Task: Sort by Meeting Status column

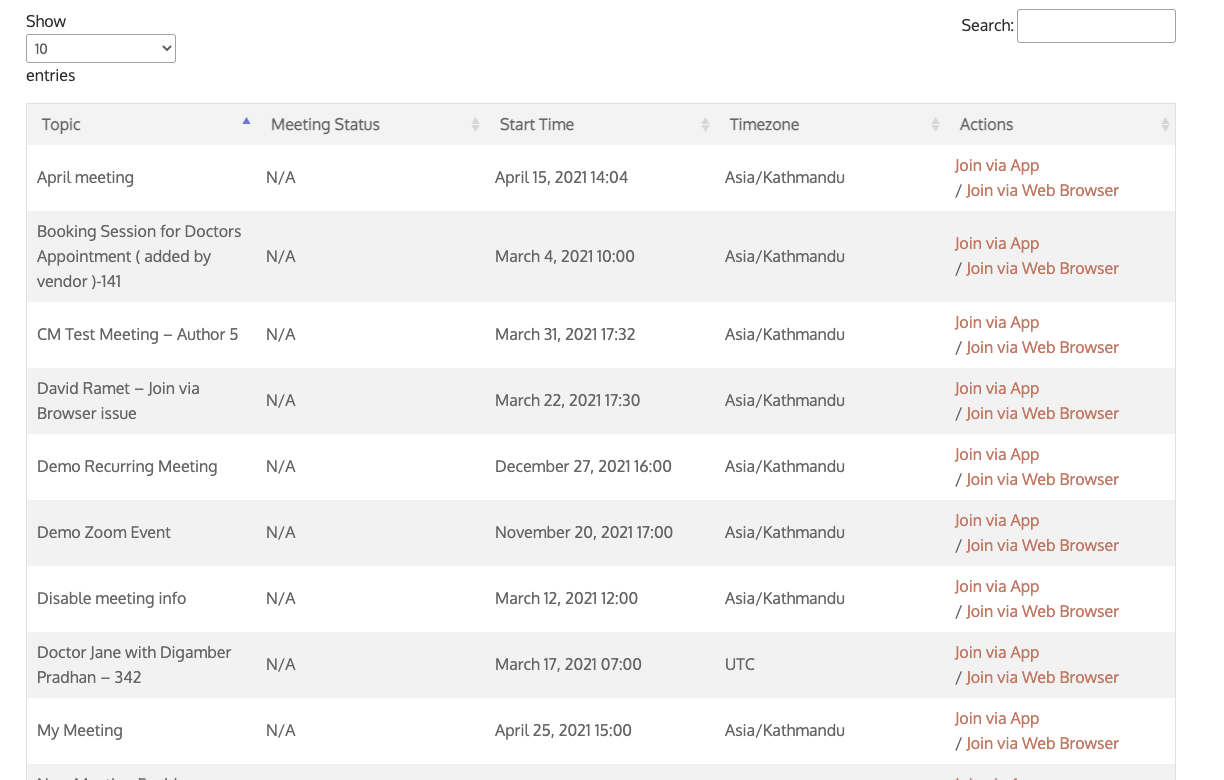Action: tap(326, 125)
